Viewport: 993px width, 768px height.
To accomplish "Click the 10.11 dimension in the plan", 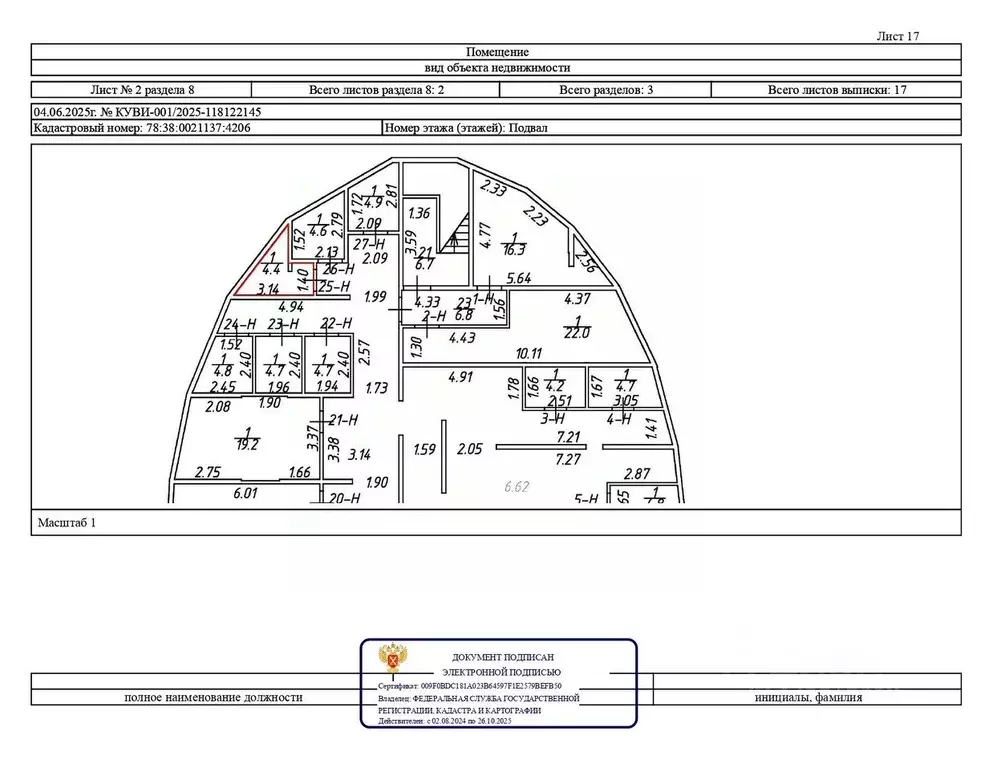I will [528, 353].
